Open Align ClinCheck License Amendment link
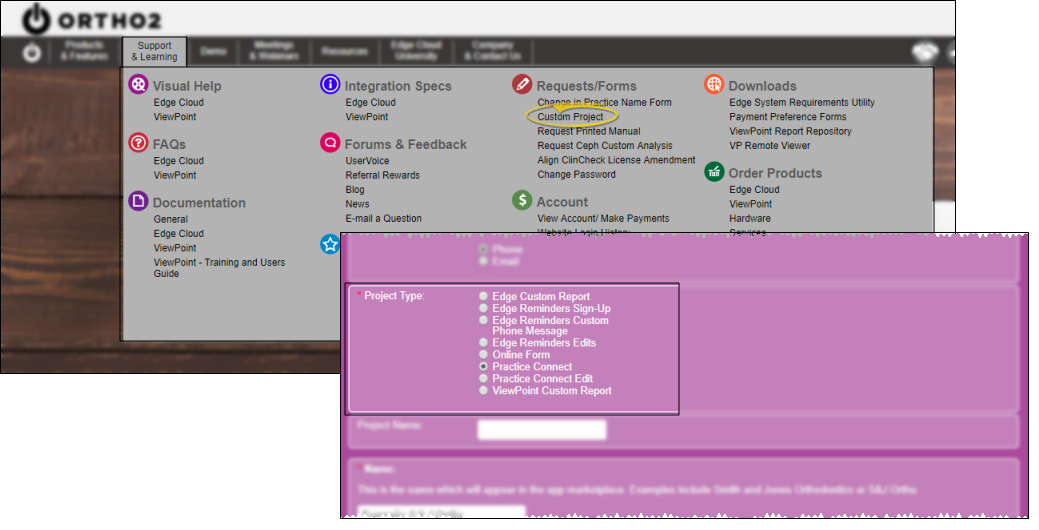 coord(616,160)
